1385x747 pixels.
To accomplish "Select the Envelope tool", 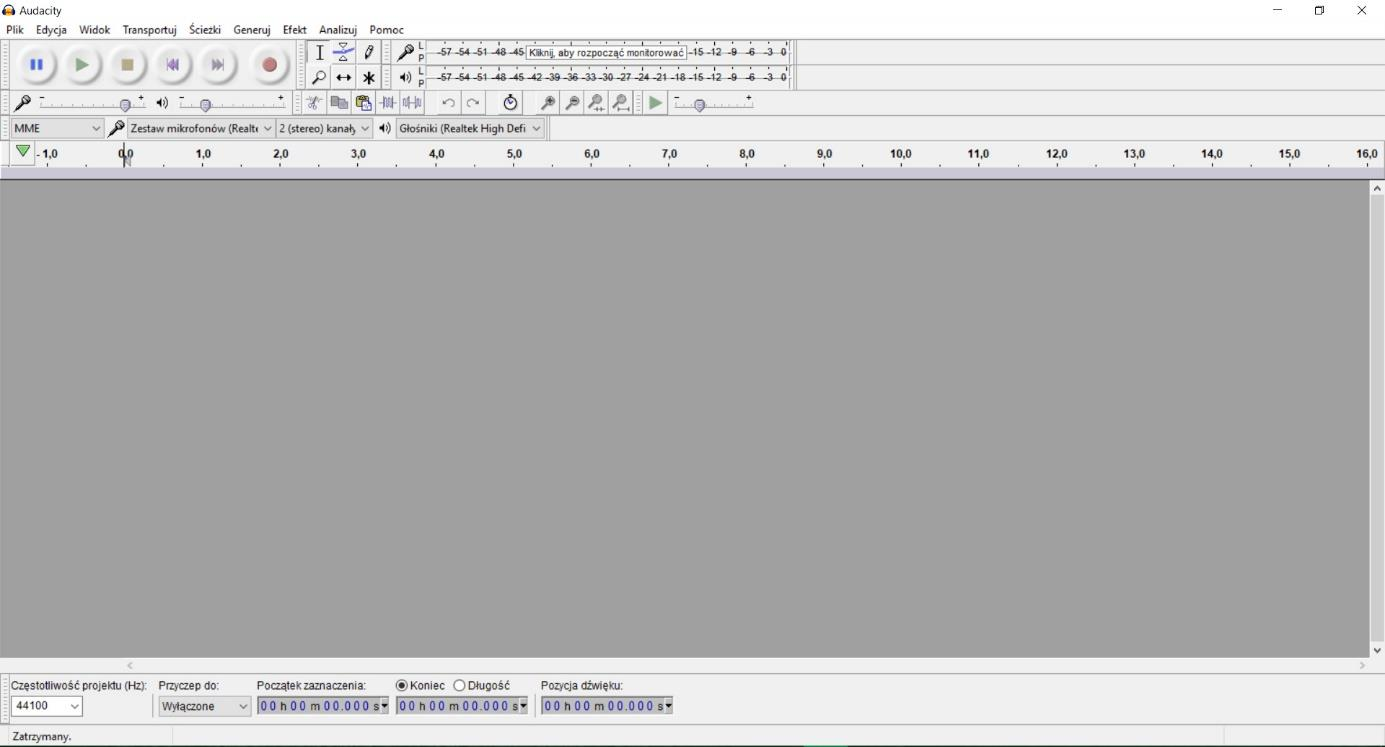I will pos(343,53).
